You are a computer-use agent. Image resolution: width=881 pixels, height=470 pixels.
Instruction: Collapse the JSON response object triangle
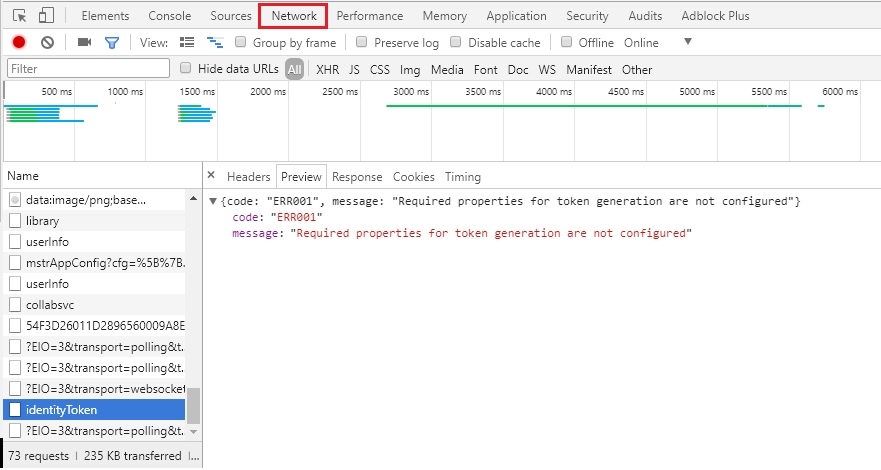point(213,202)
